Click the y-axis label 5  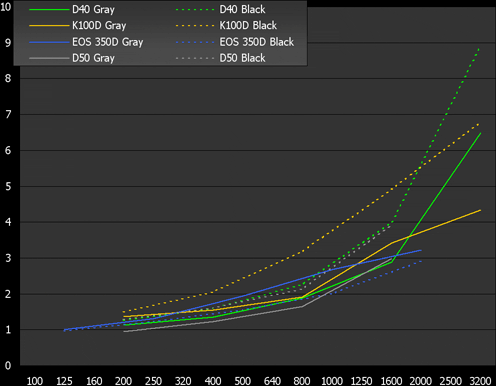click(x=8, y=186)
